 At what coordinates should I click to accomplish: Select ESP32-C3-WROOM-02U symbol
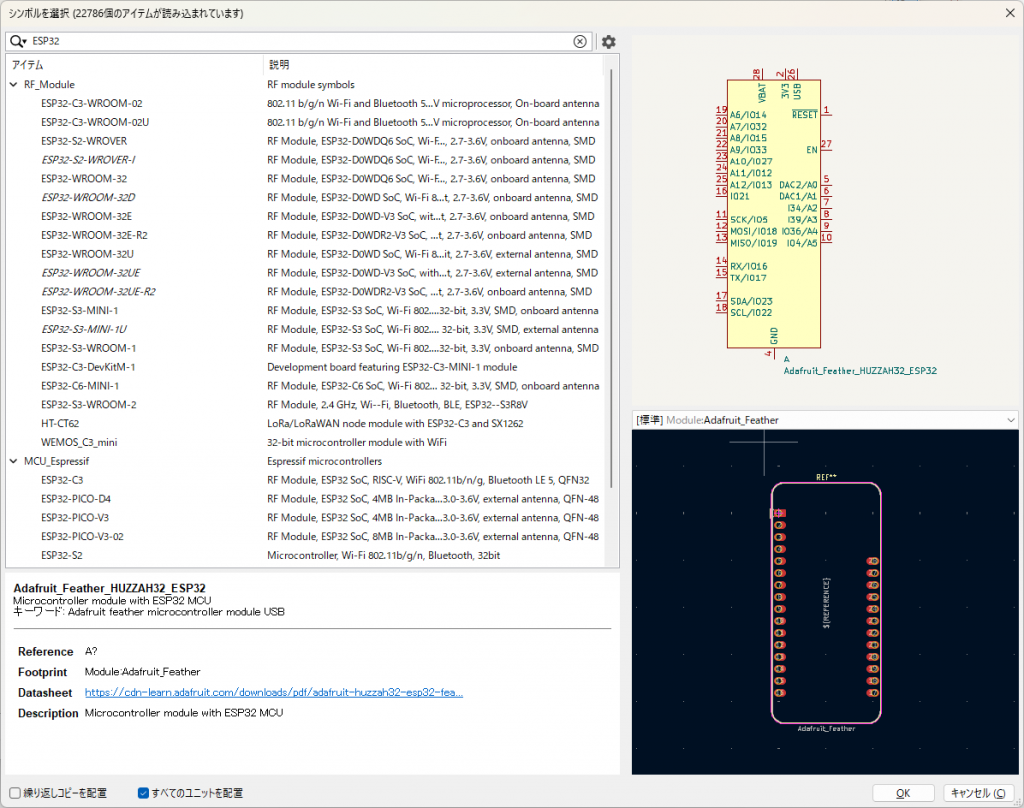click(x=95, y=122)
